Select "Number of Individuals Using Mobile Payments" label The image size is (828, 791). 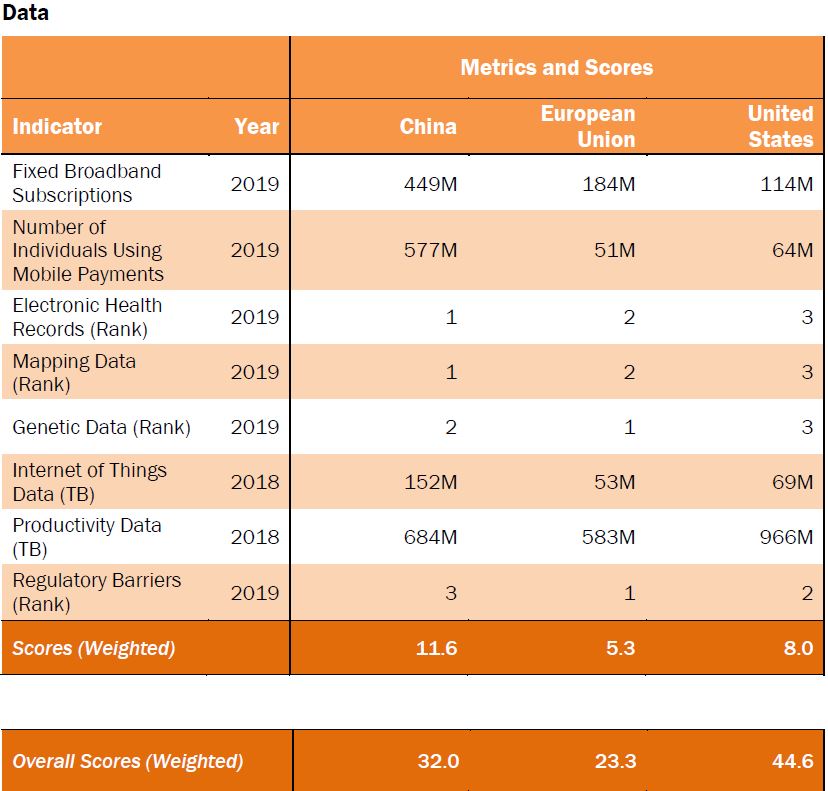click(x=88, y=250)
